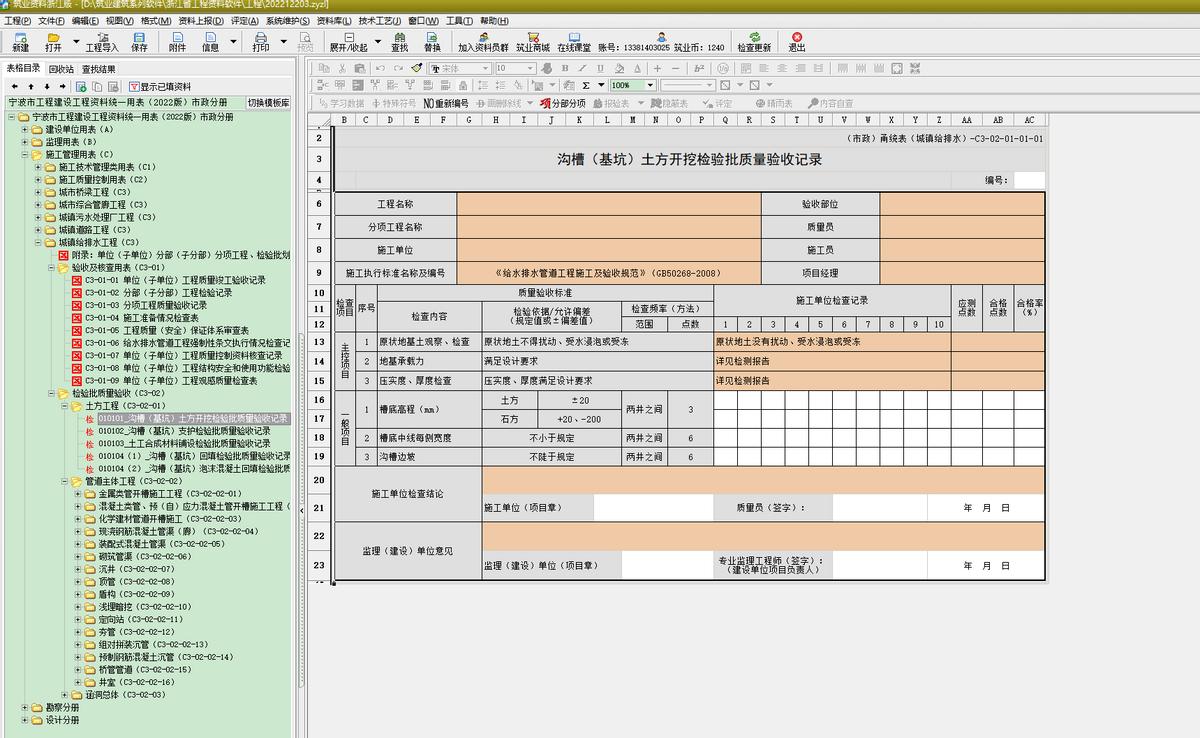Click the 编号 input field on the form
The width and height of the screenshot is (1200, 738).
click(x=1030, y=180)
